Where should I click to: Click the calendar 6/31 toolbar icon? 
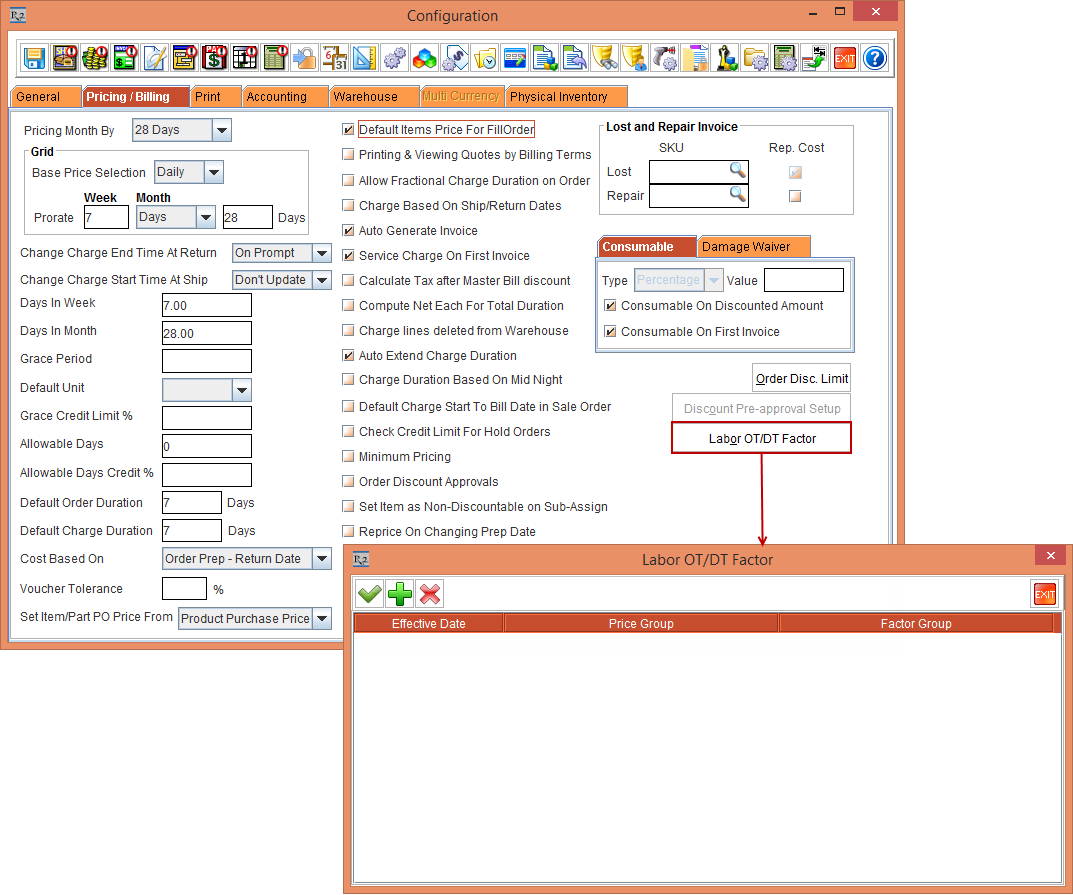334,57
